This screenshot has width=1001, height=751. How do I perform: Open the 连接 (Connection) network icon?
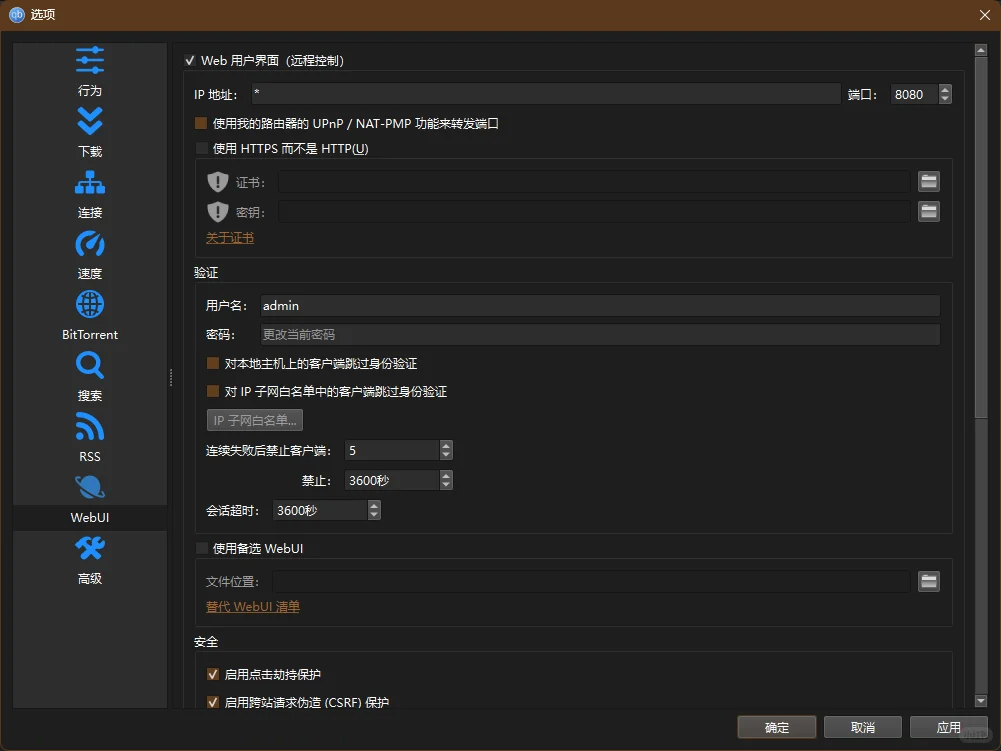[x=89, y=182]
